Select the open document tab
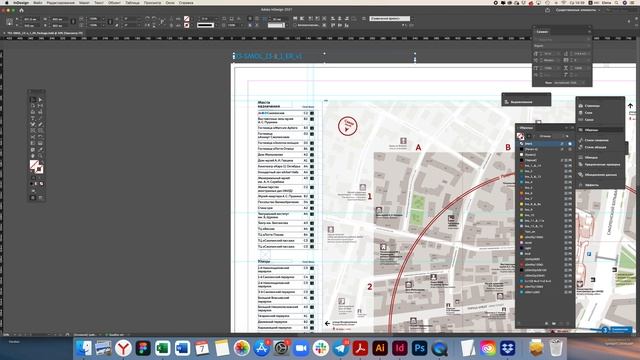Screen dimensions: 640x360 pos(44,33)
